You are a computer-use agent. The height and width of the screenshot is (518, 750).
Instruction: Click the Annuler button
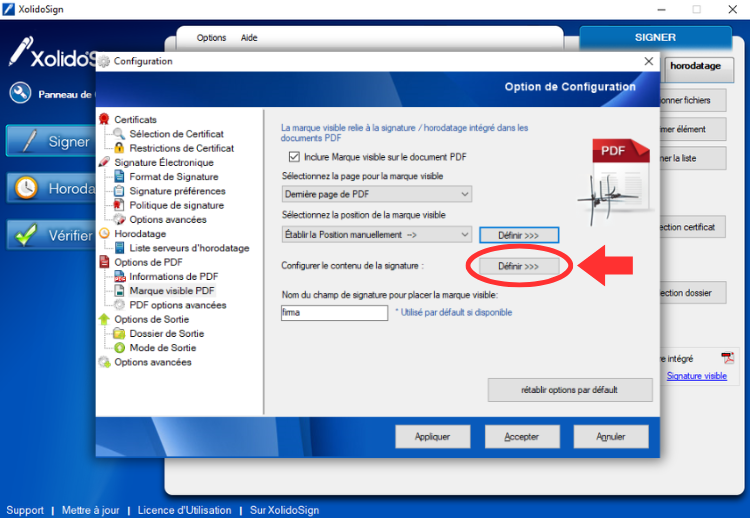point(611,436)
